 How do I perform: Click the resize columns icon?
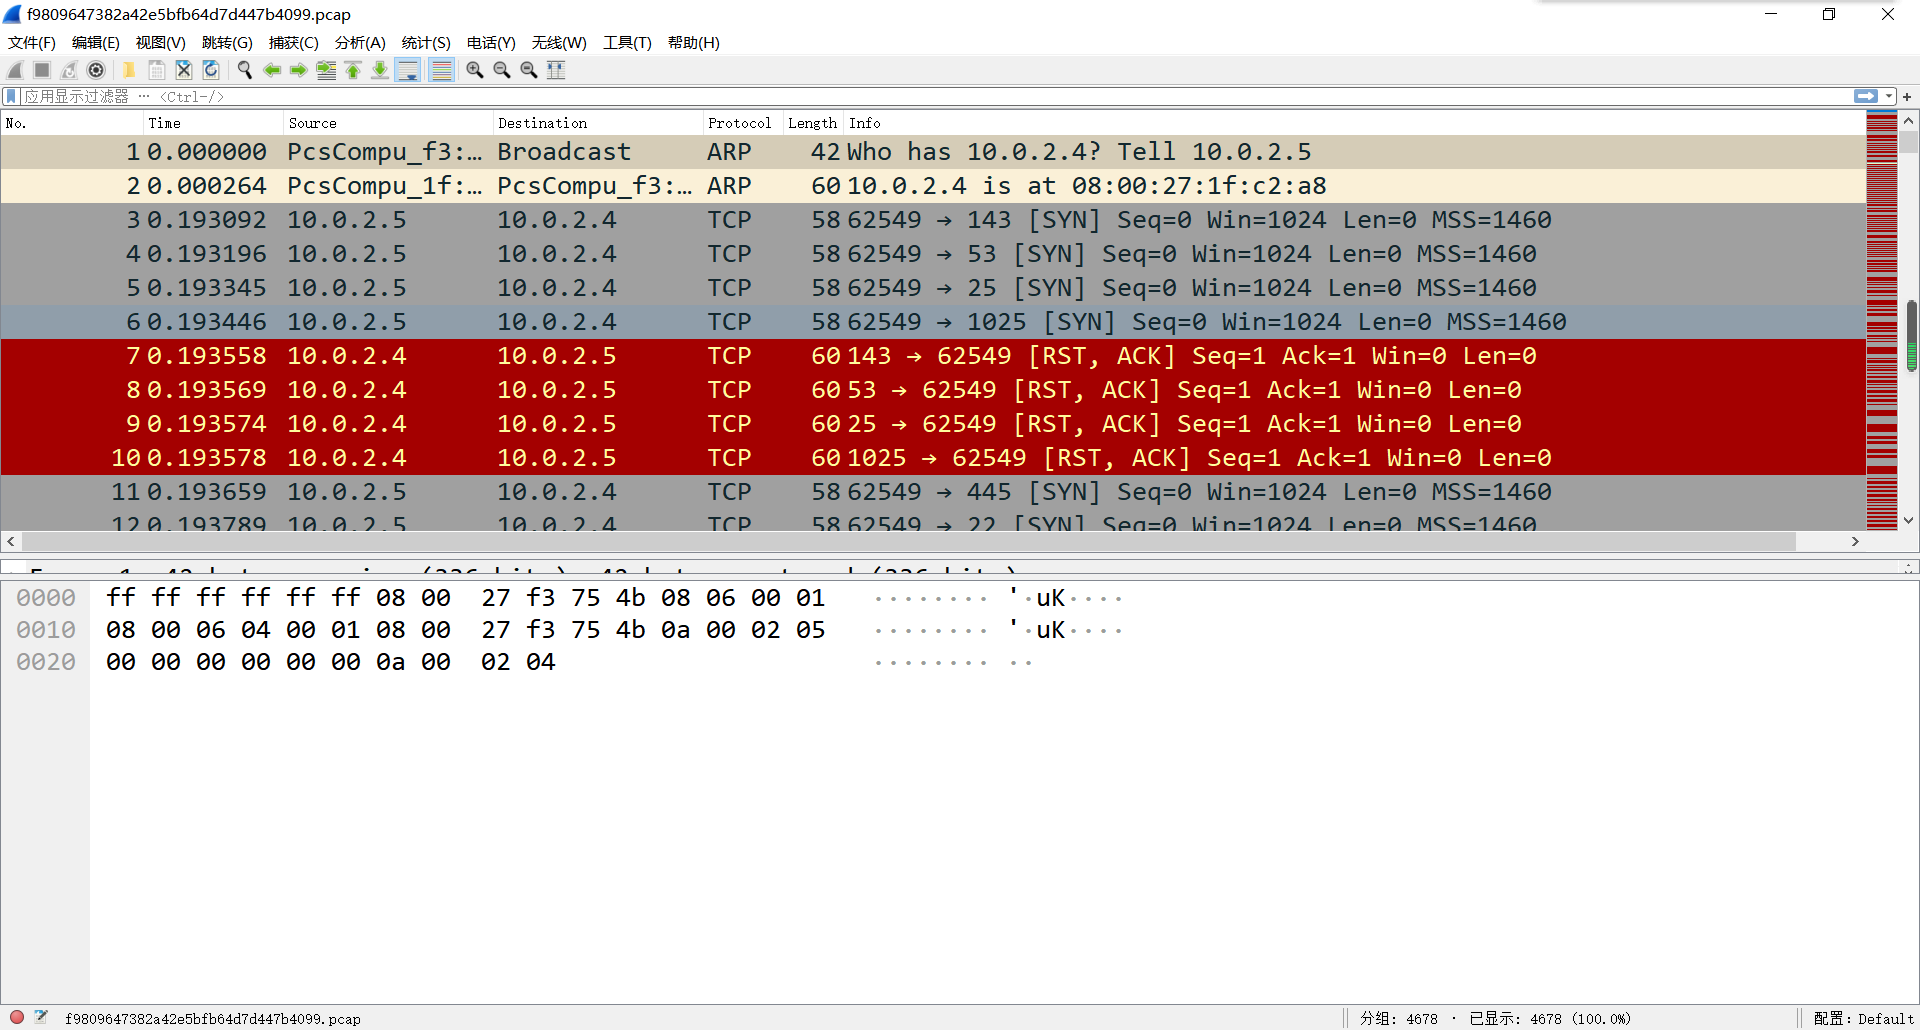[556, 70]
